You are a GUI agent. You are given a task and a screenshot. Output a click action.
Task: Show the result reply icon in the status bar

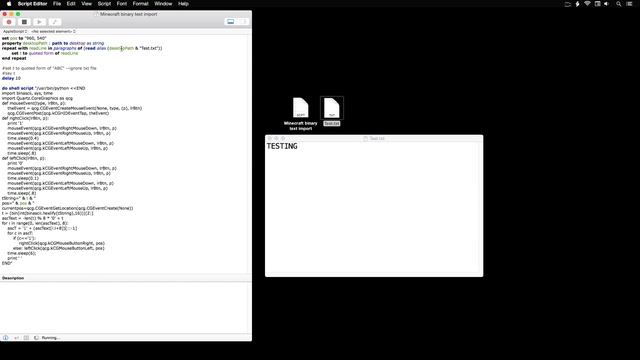(x=16, y=338)
